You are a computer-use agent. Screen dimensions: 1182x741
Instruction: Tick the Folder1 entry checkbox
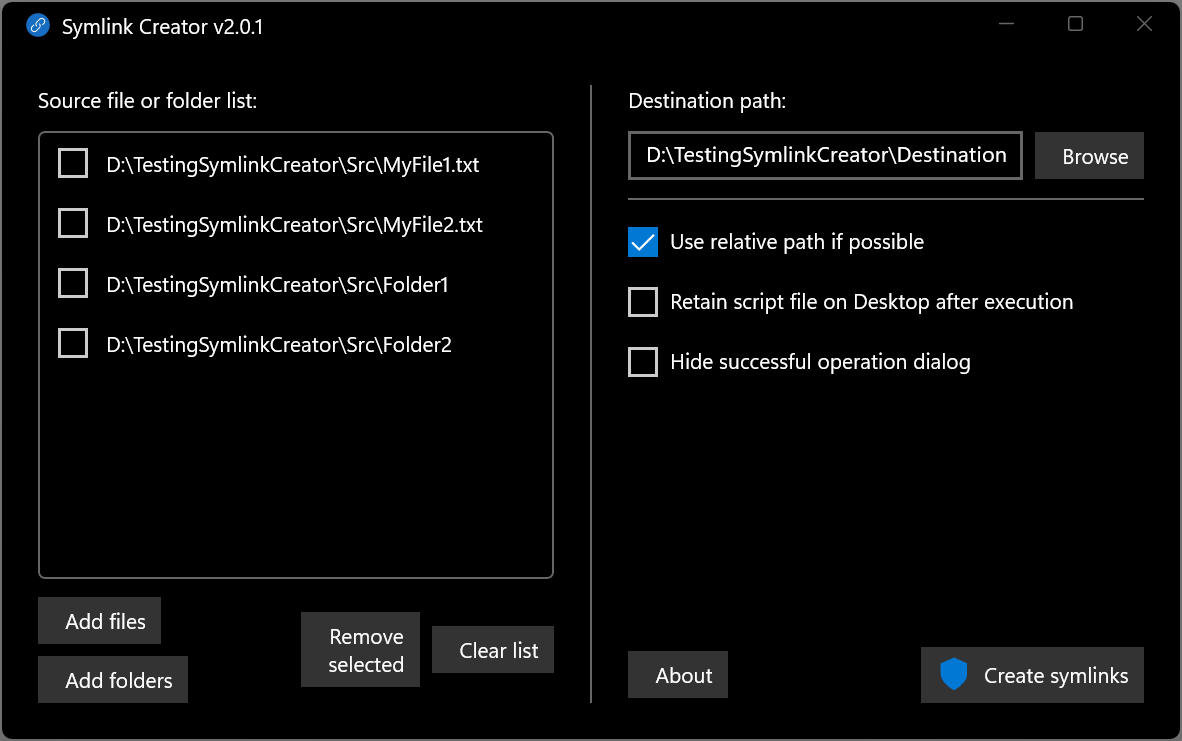[x=73, y=283]
